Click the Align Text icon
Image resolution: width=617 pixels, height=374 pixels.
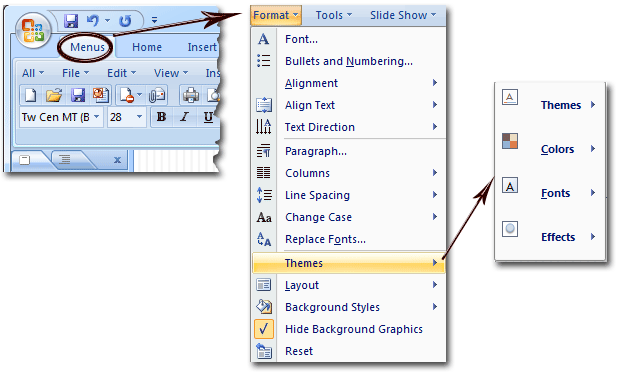[264, 105]
